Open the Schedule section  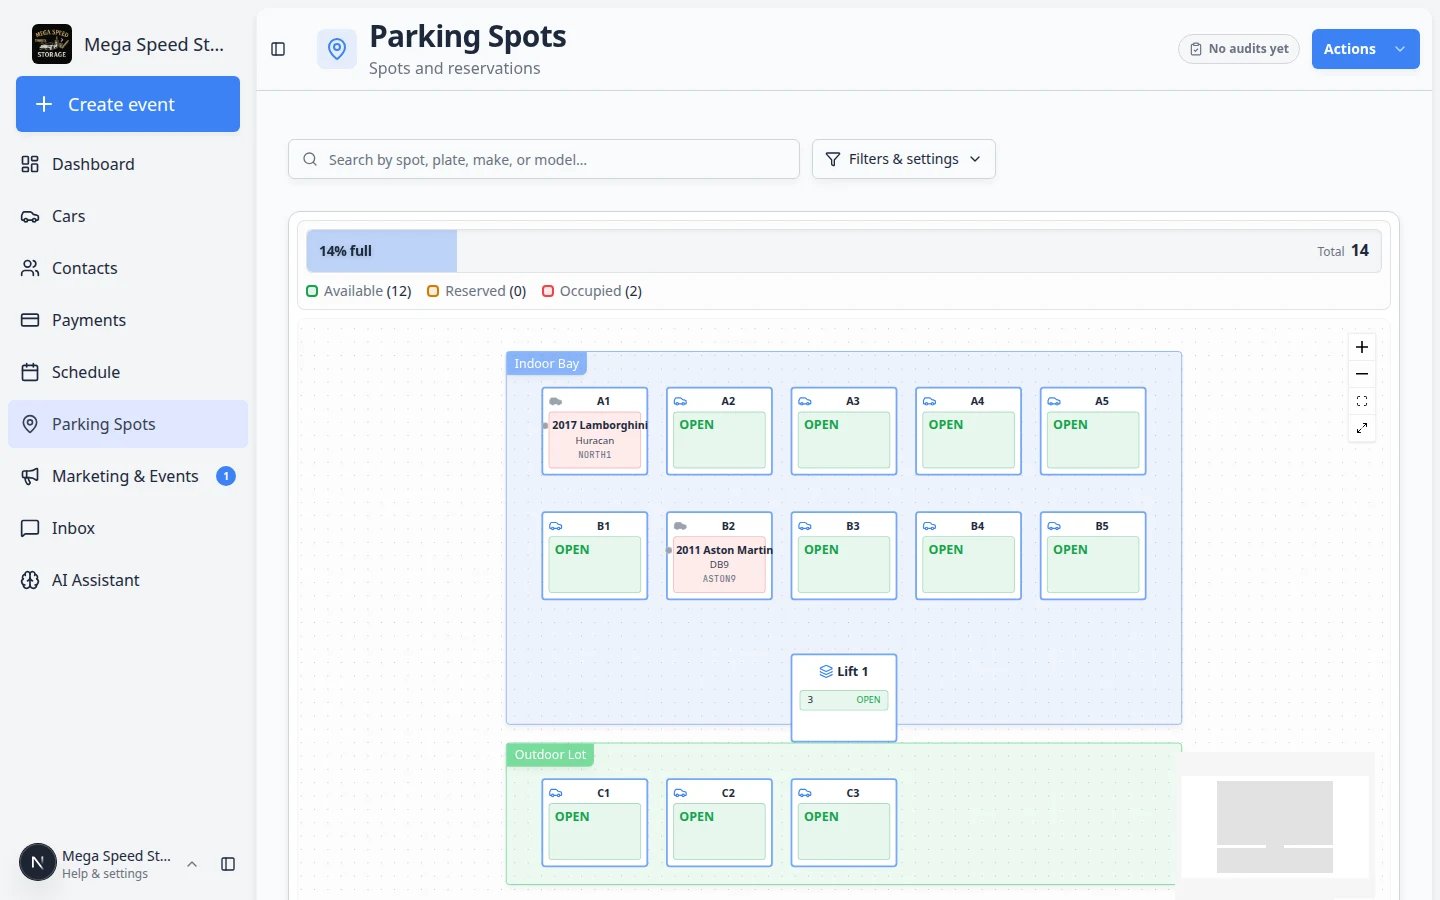click(128, 372)
